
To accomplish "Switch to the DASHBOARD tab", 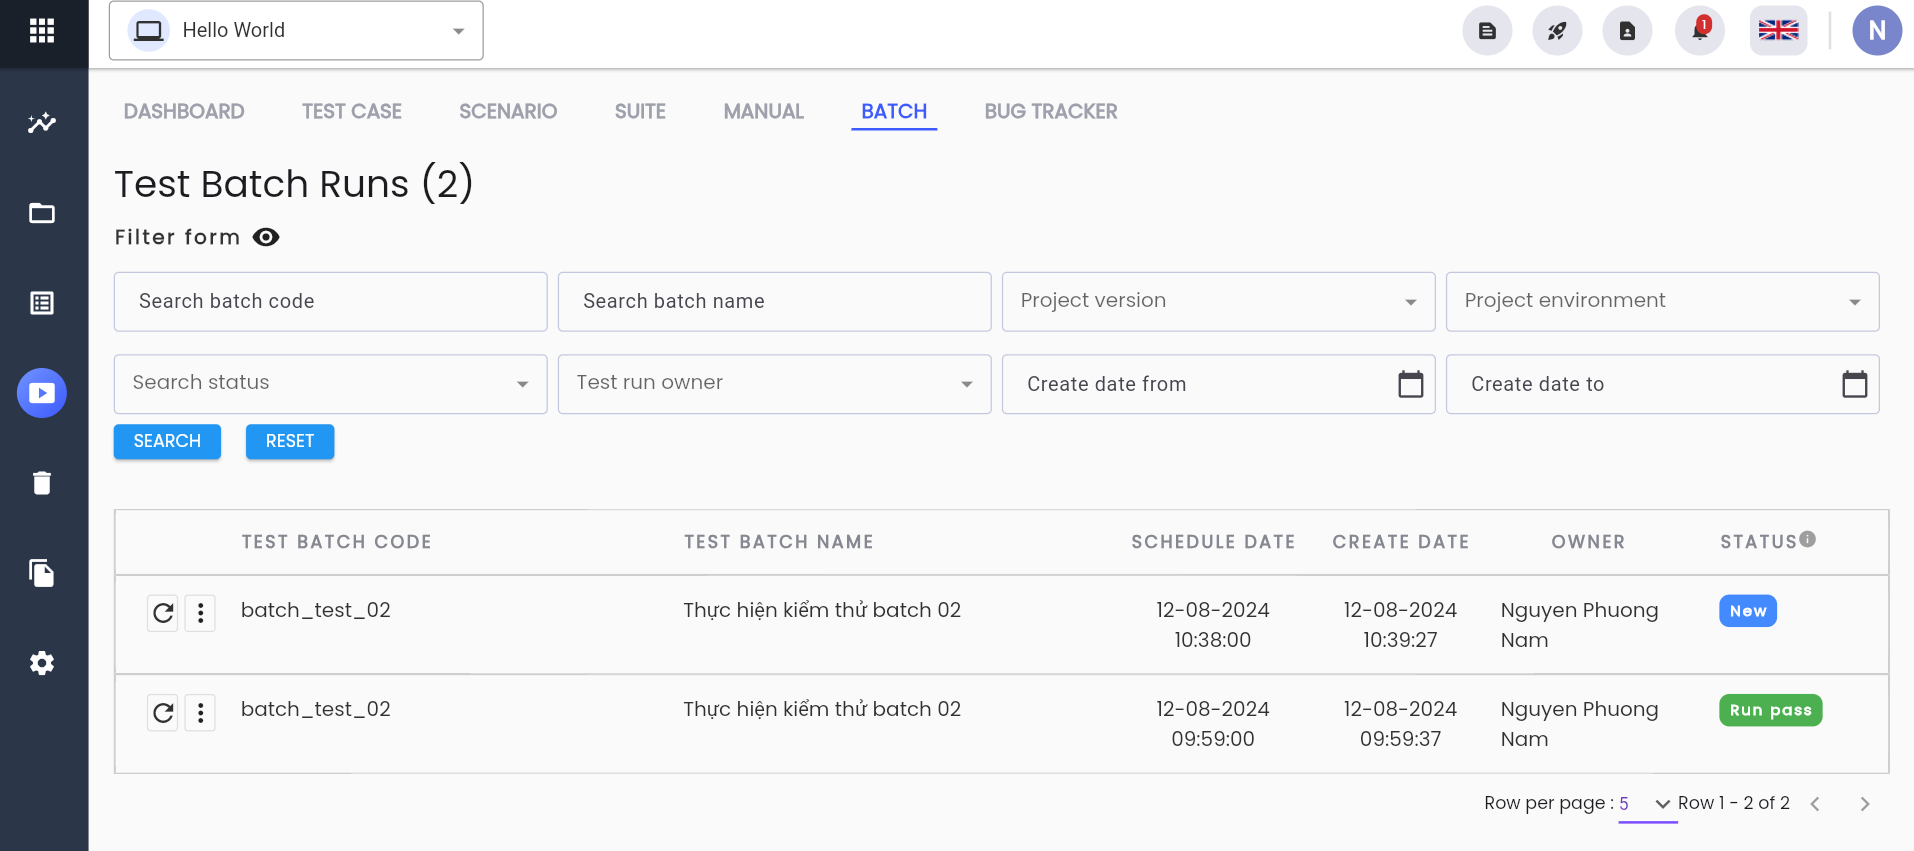I will [184, 112].
